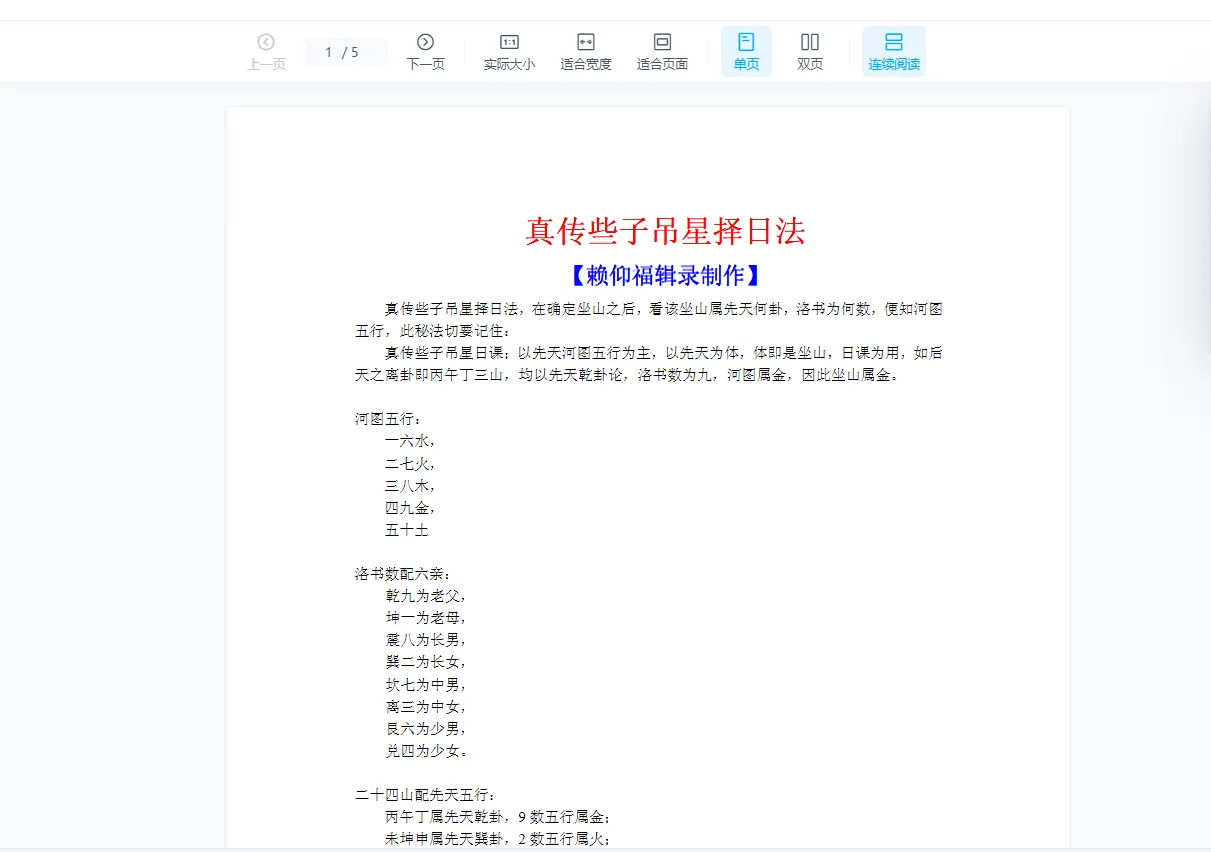
Task: Switch layout to two-page mode
Action: 809,51
